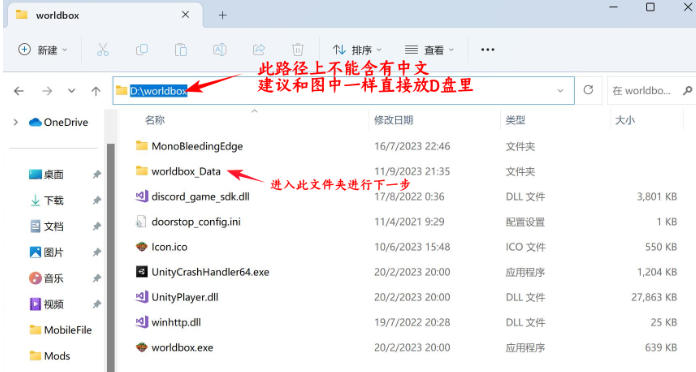
Task: Click the D:\worldbox address bar path
Action: tap(158, 91)
